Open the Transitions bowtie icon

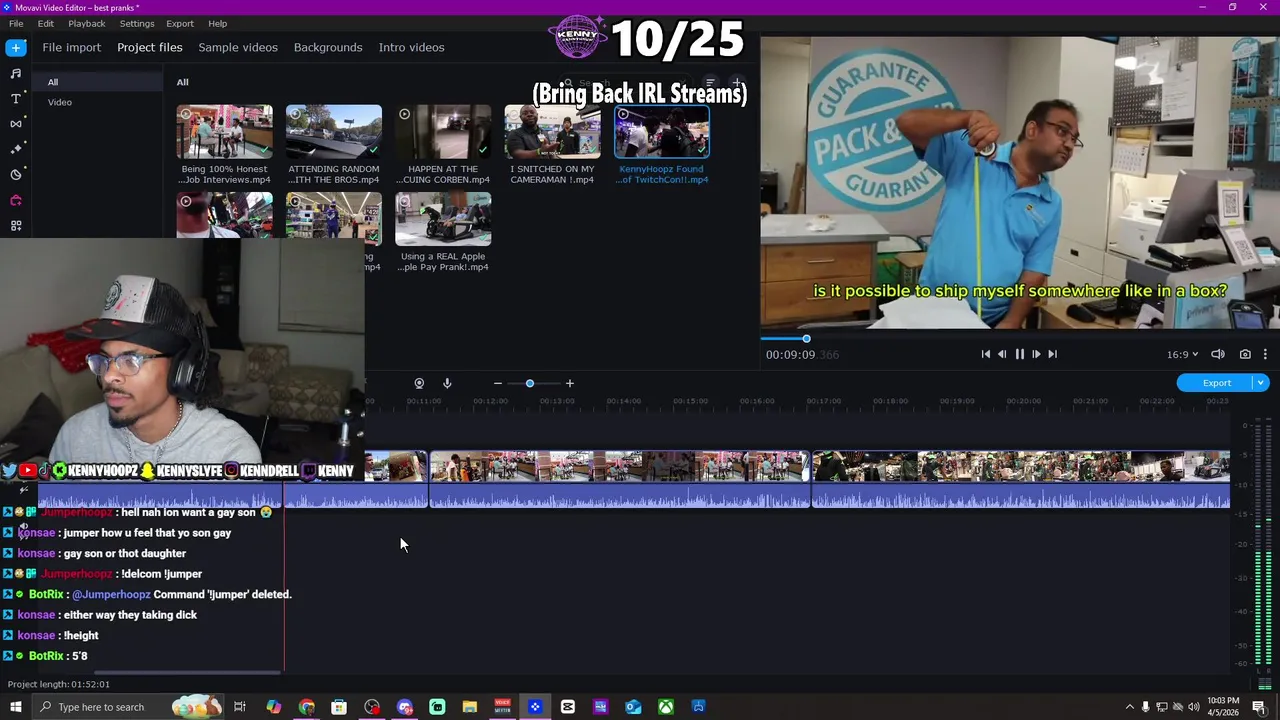(15, 124)
